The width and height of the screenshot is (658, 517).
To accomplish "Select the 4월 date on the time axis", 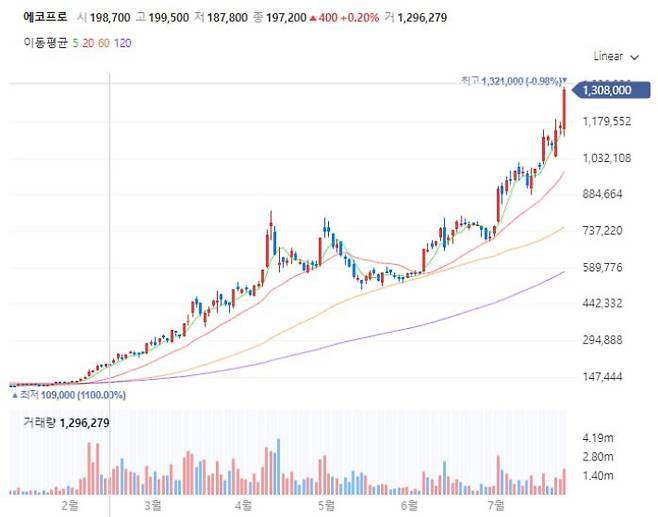I will [244, 506].
